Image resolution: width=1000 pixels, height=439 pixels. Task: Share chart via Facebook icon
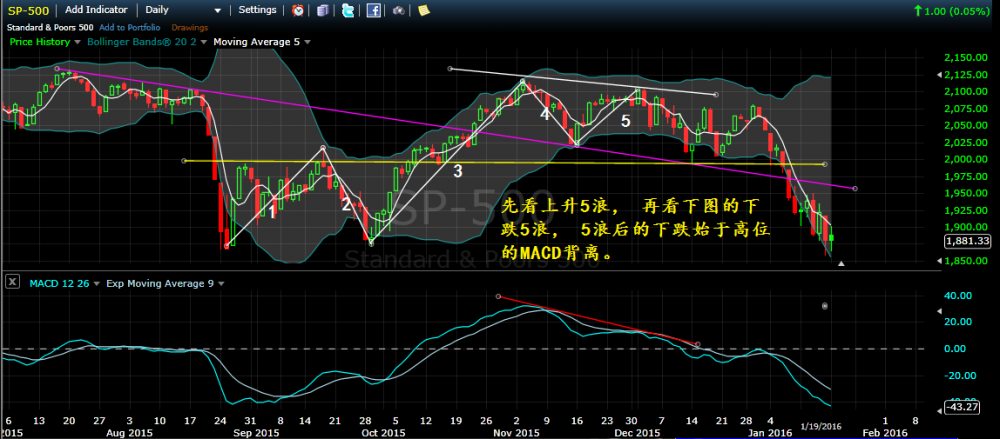pos(372,10)
